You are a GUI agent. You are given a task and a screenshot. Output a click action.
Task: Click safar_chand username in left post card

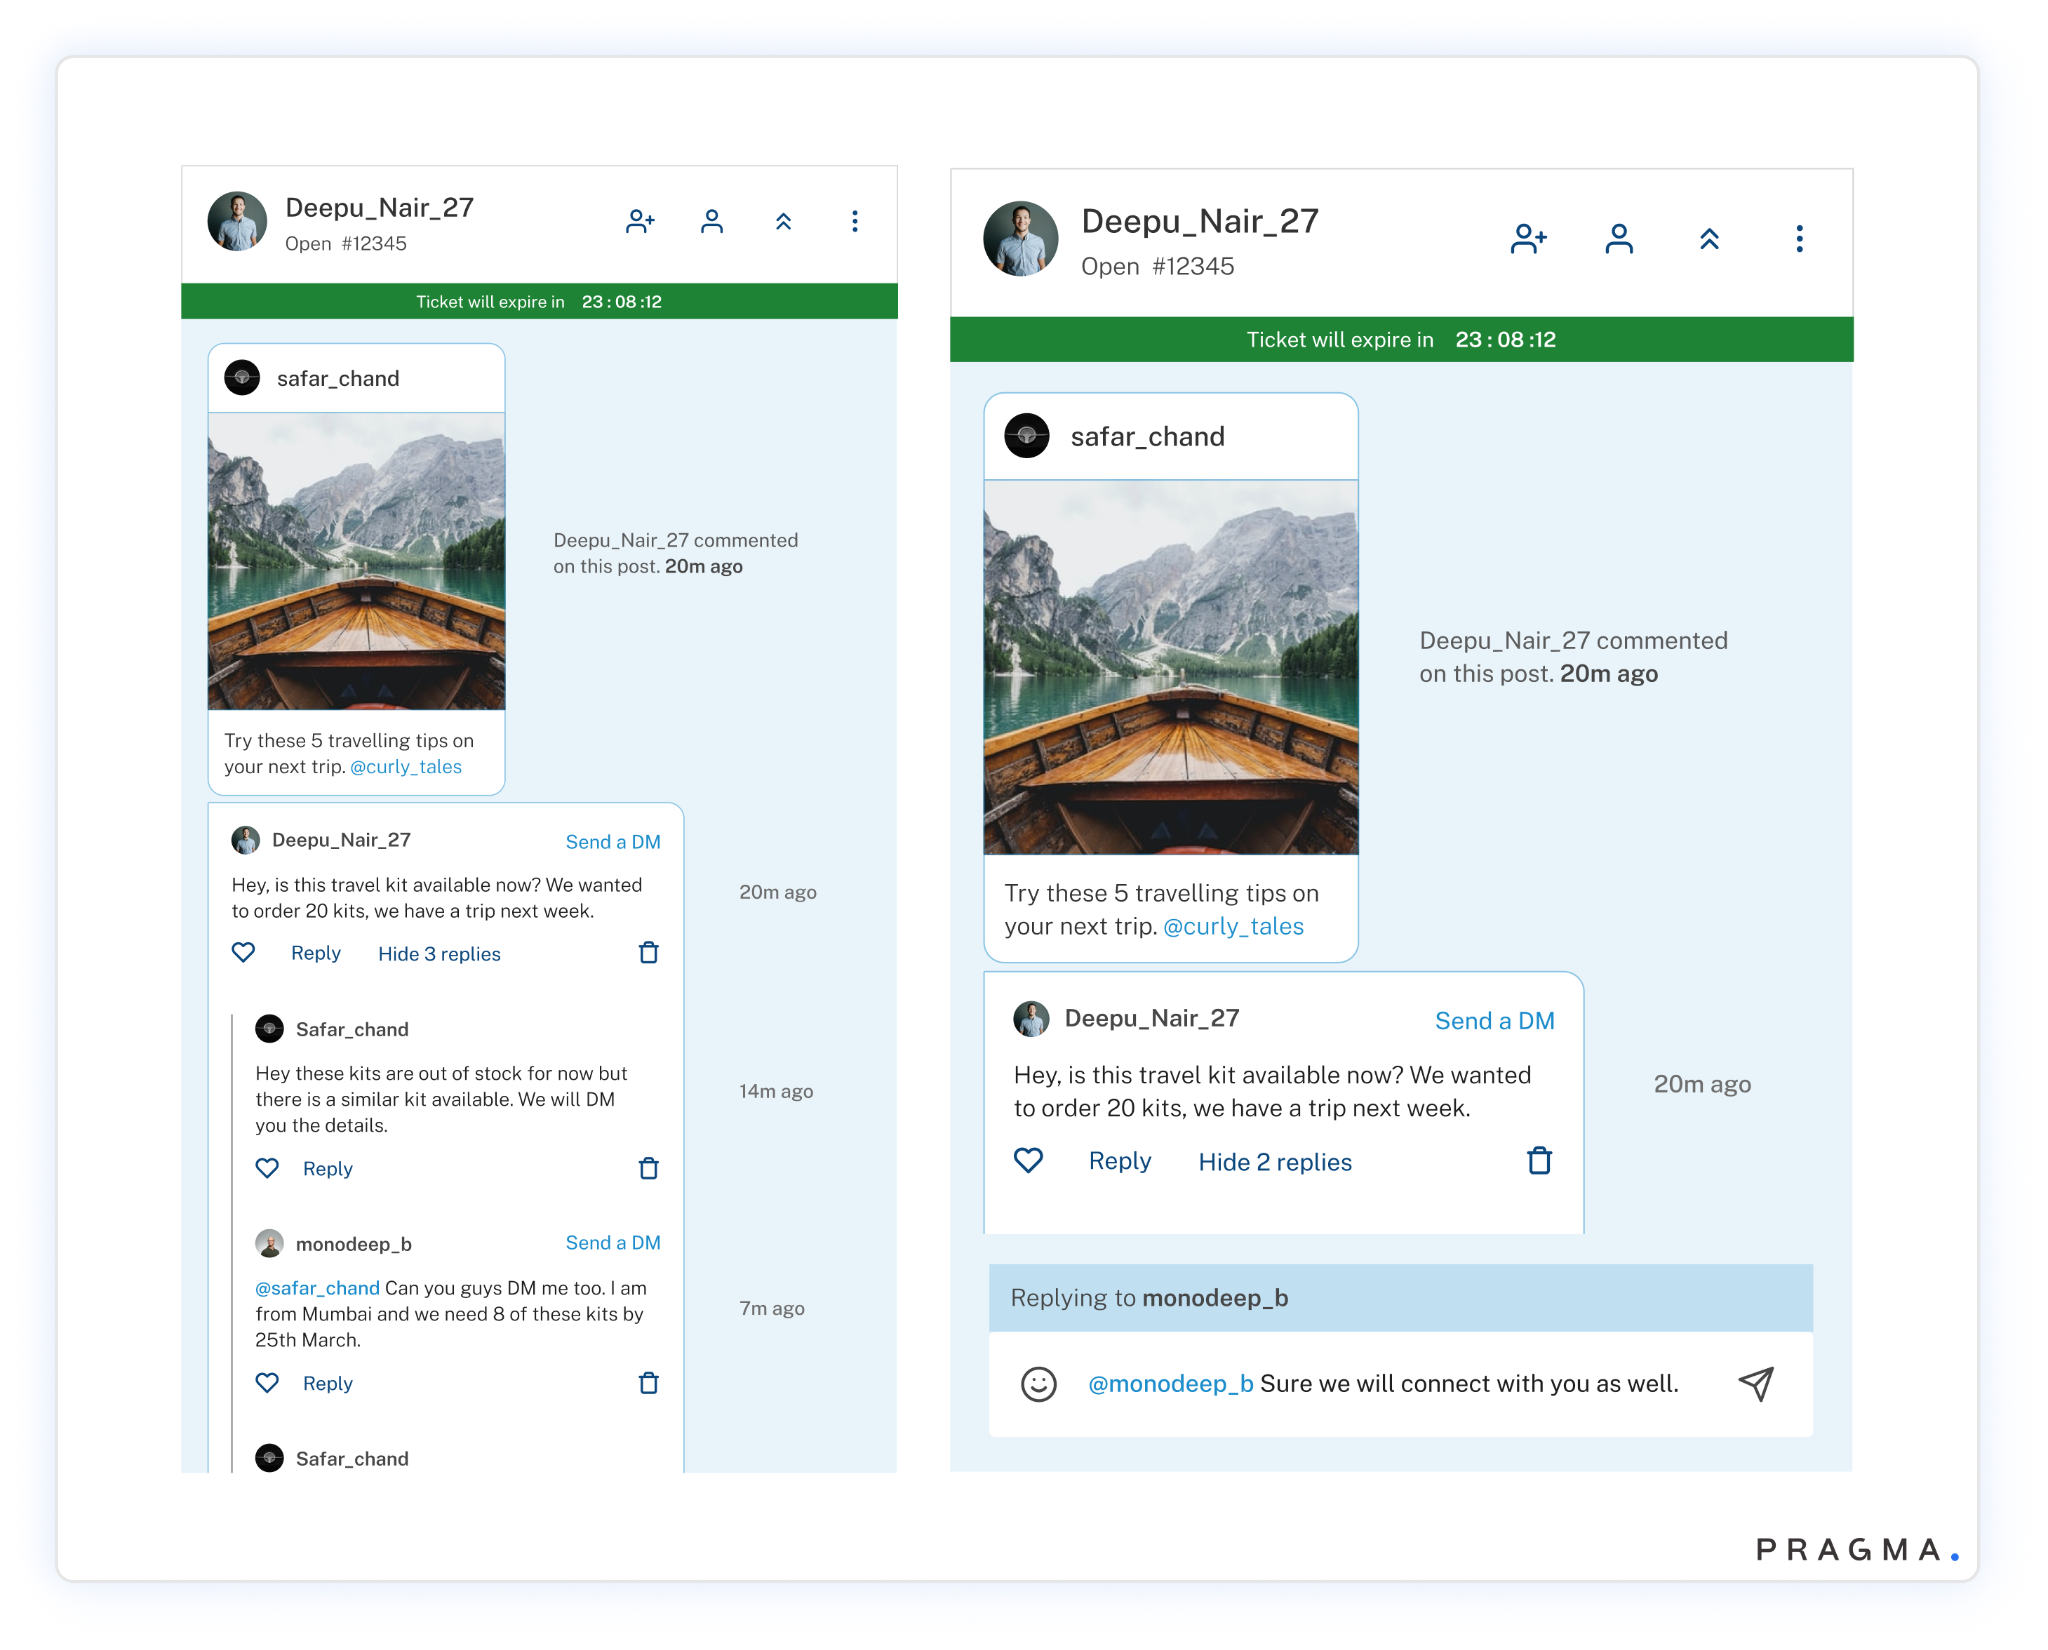coord(338,378)
